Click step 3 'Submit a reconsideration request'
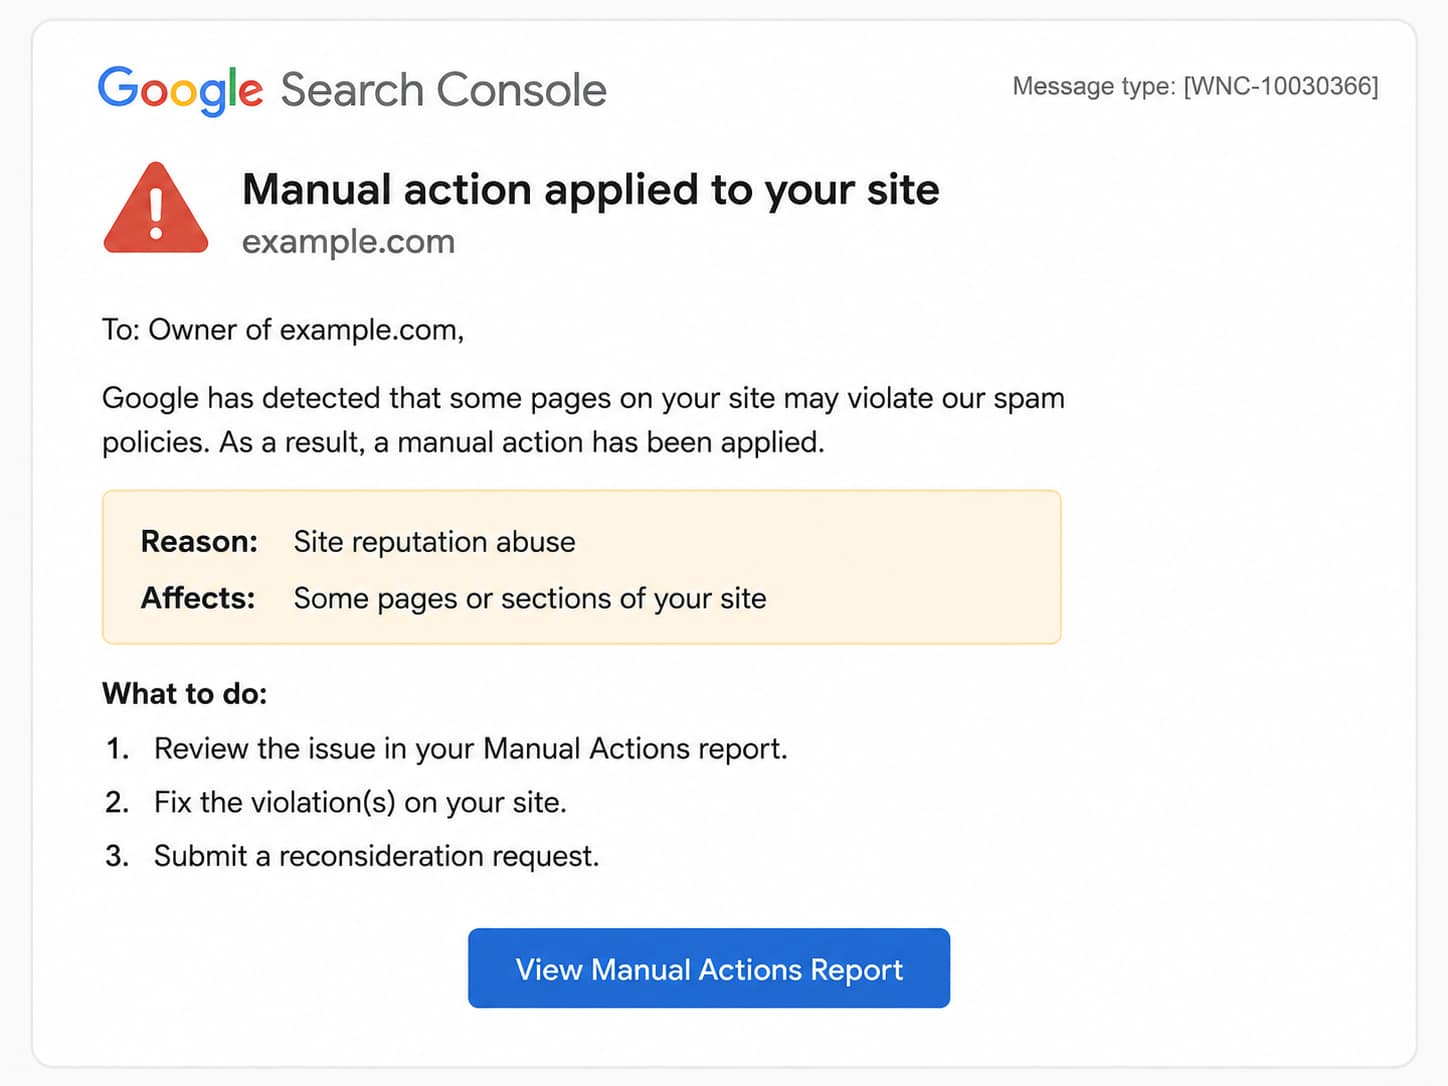Image resolution: width=1448 pixels, height=1086 pixels. click(x=352, y=856)
